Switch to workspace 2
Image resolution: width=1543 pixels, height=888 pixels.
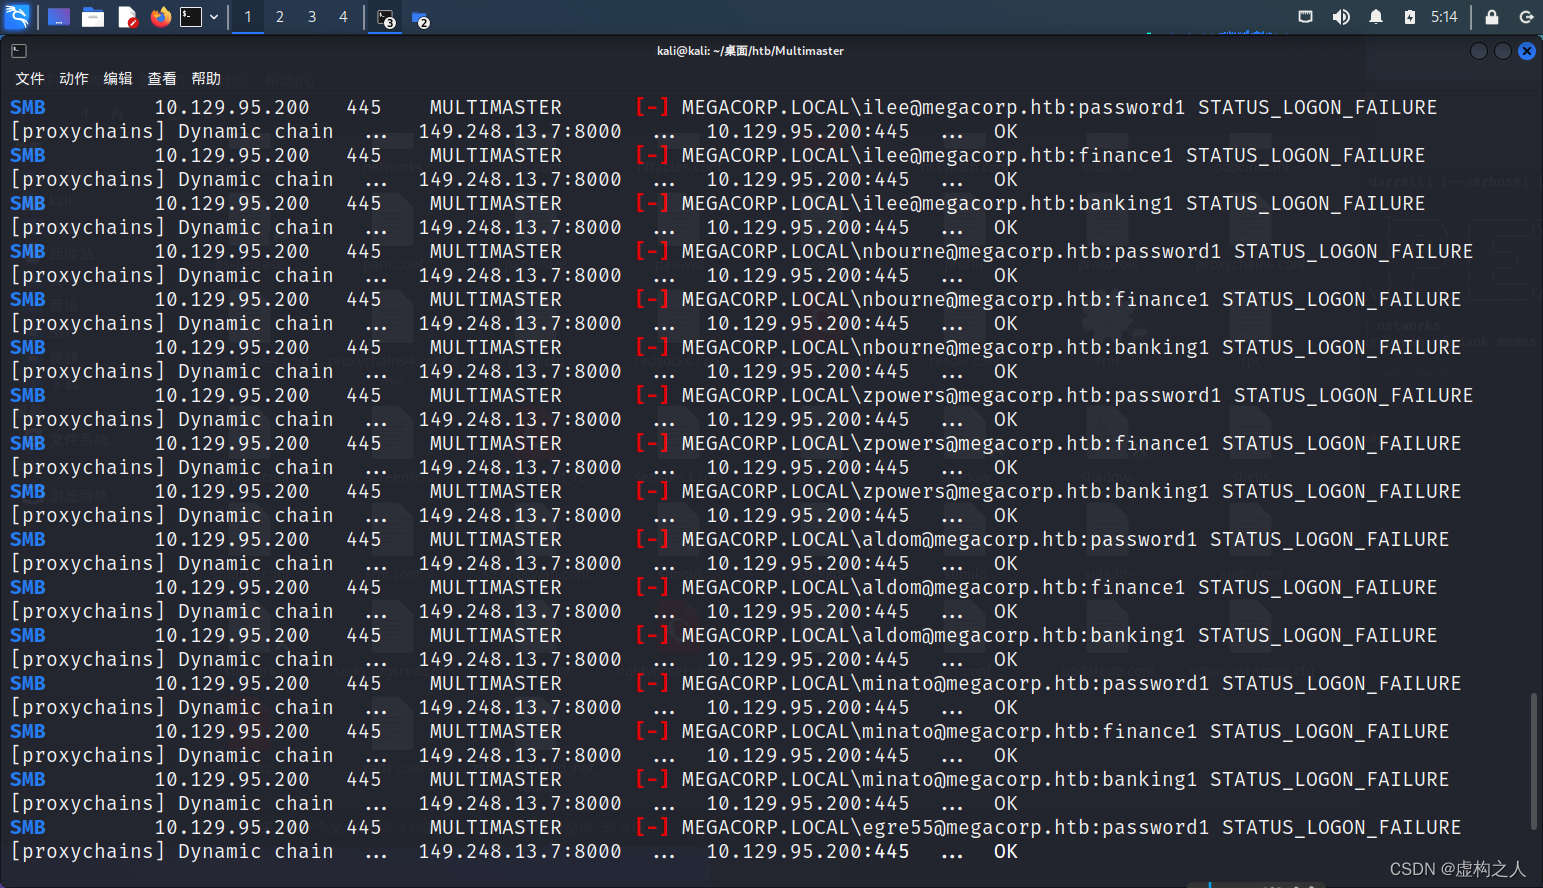click(280, 17)
